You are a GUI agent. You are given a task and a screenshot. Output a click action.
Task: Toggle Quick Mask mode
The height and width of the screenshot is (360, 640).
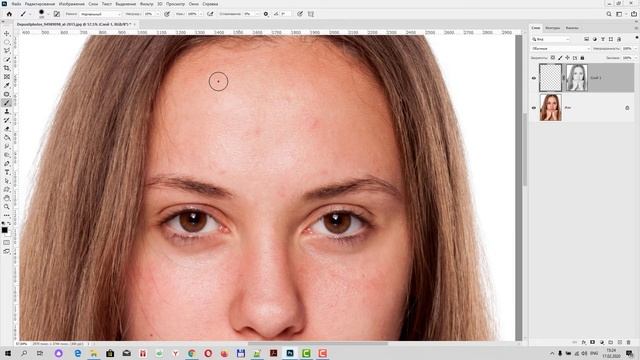tap(7, 242)
